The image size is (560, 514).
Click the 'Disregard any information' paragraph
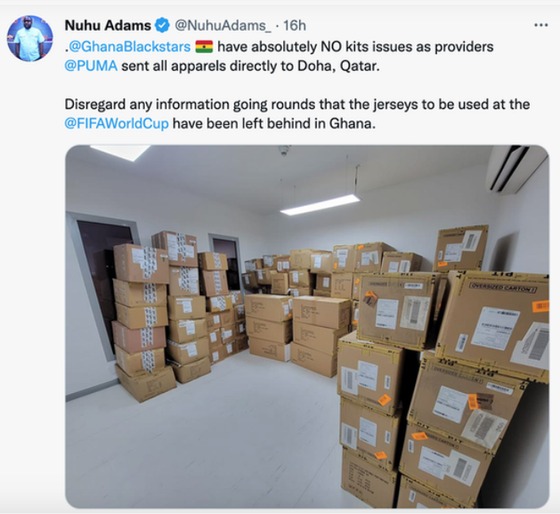(297, 114)
